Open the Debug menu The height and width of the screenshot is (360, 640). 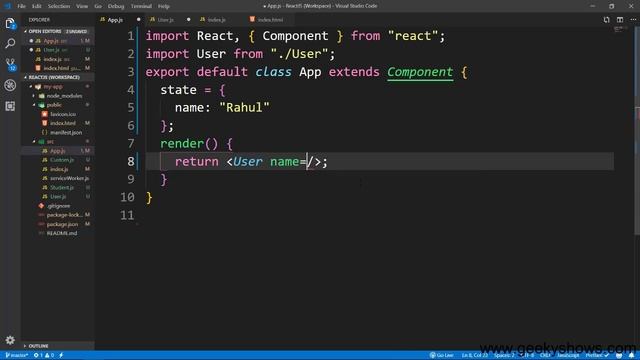point(116,6)
